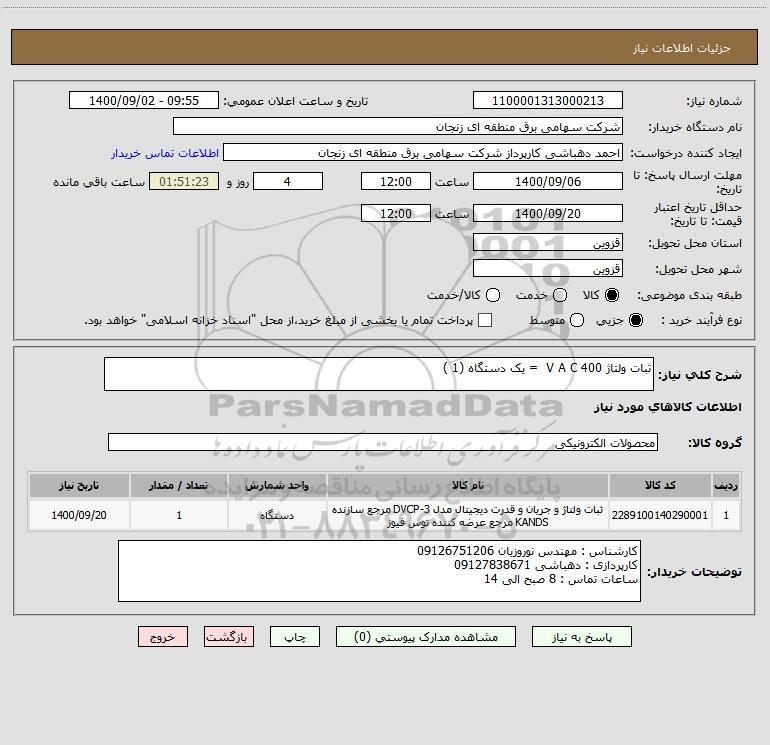Screen dimensions: 770x745
Task: Open مشاهده مدارک پیوستی (0) button
Action: [x=426, y=637]
